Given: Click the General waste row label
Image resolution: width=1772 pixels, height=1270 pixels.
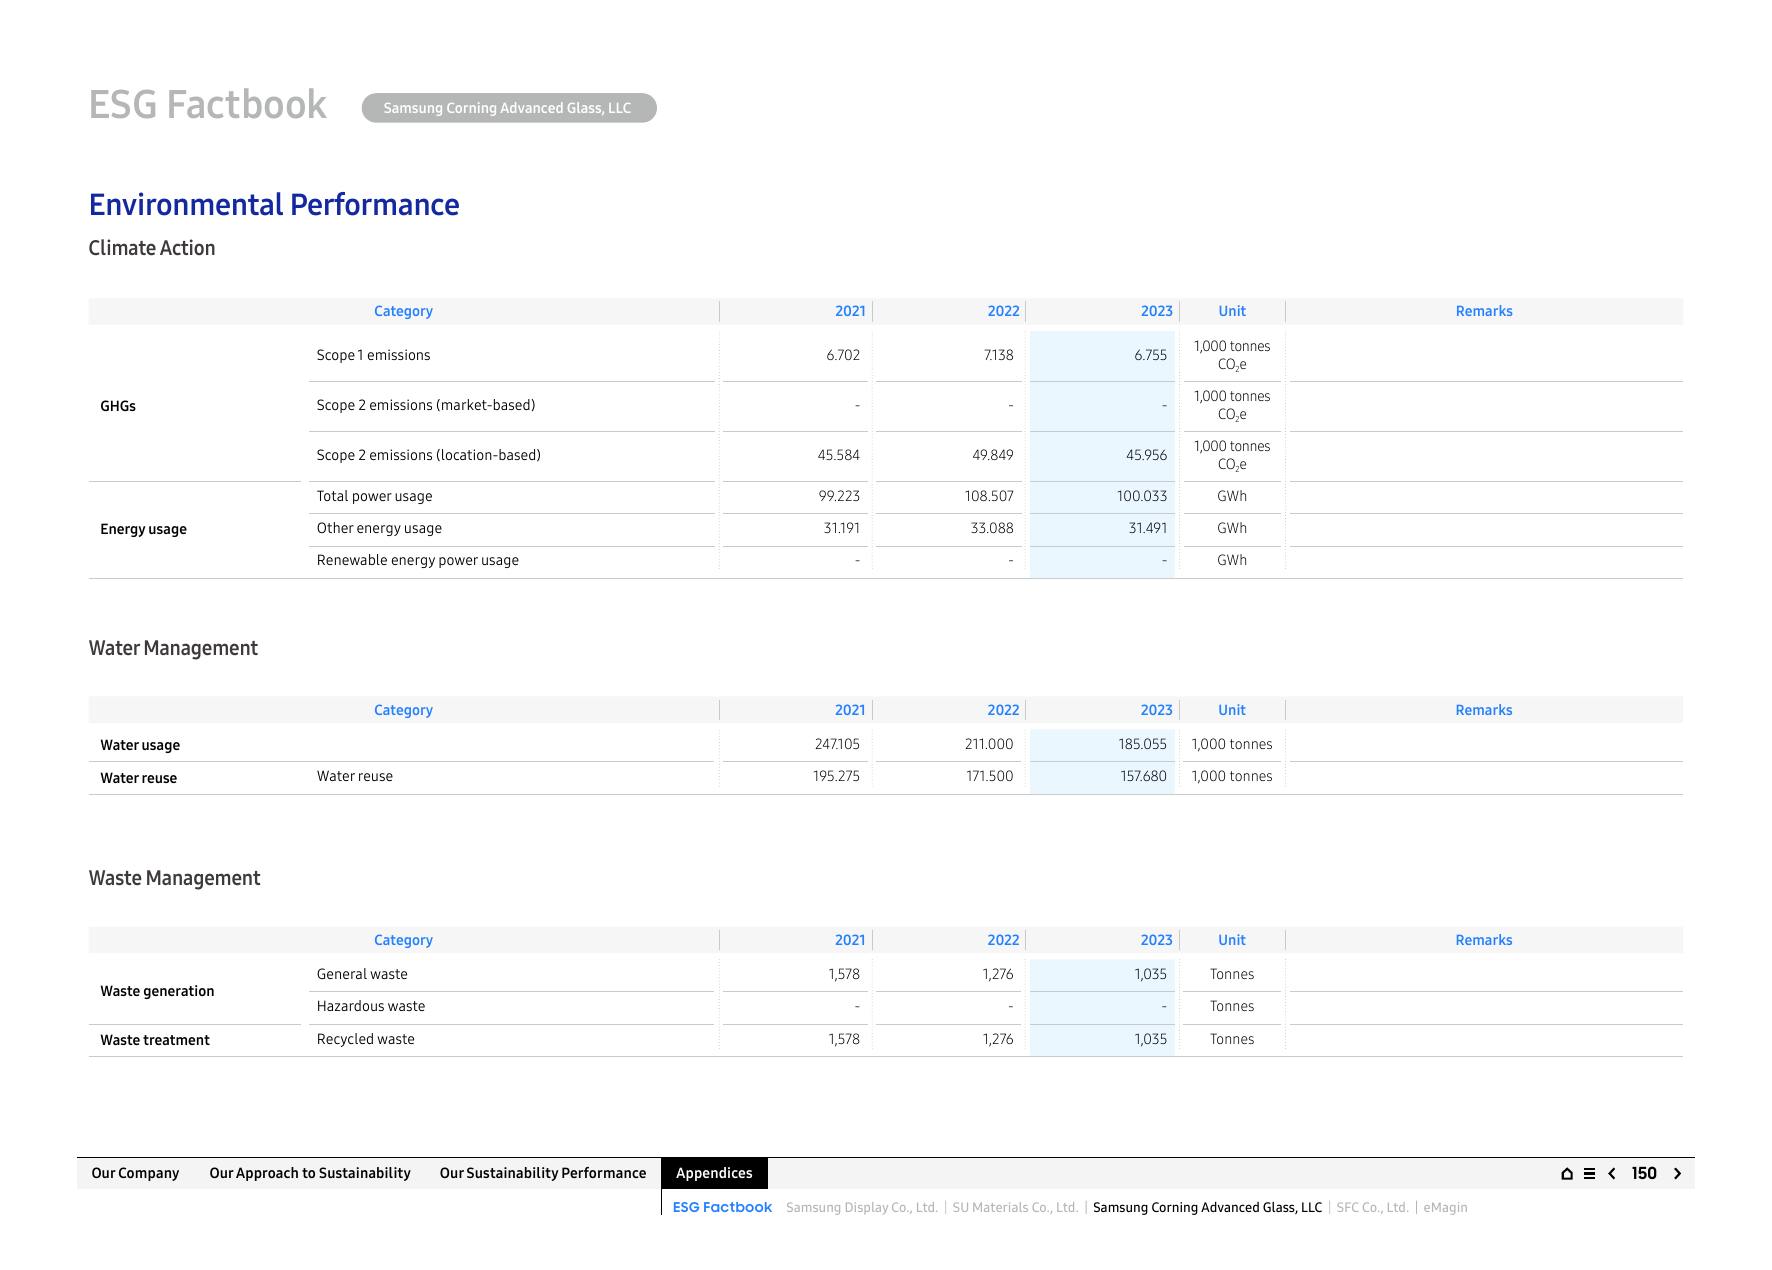Looking at the screenshot, I should pyautogui.click(x=362, y=974).
